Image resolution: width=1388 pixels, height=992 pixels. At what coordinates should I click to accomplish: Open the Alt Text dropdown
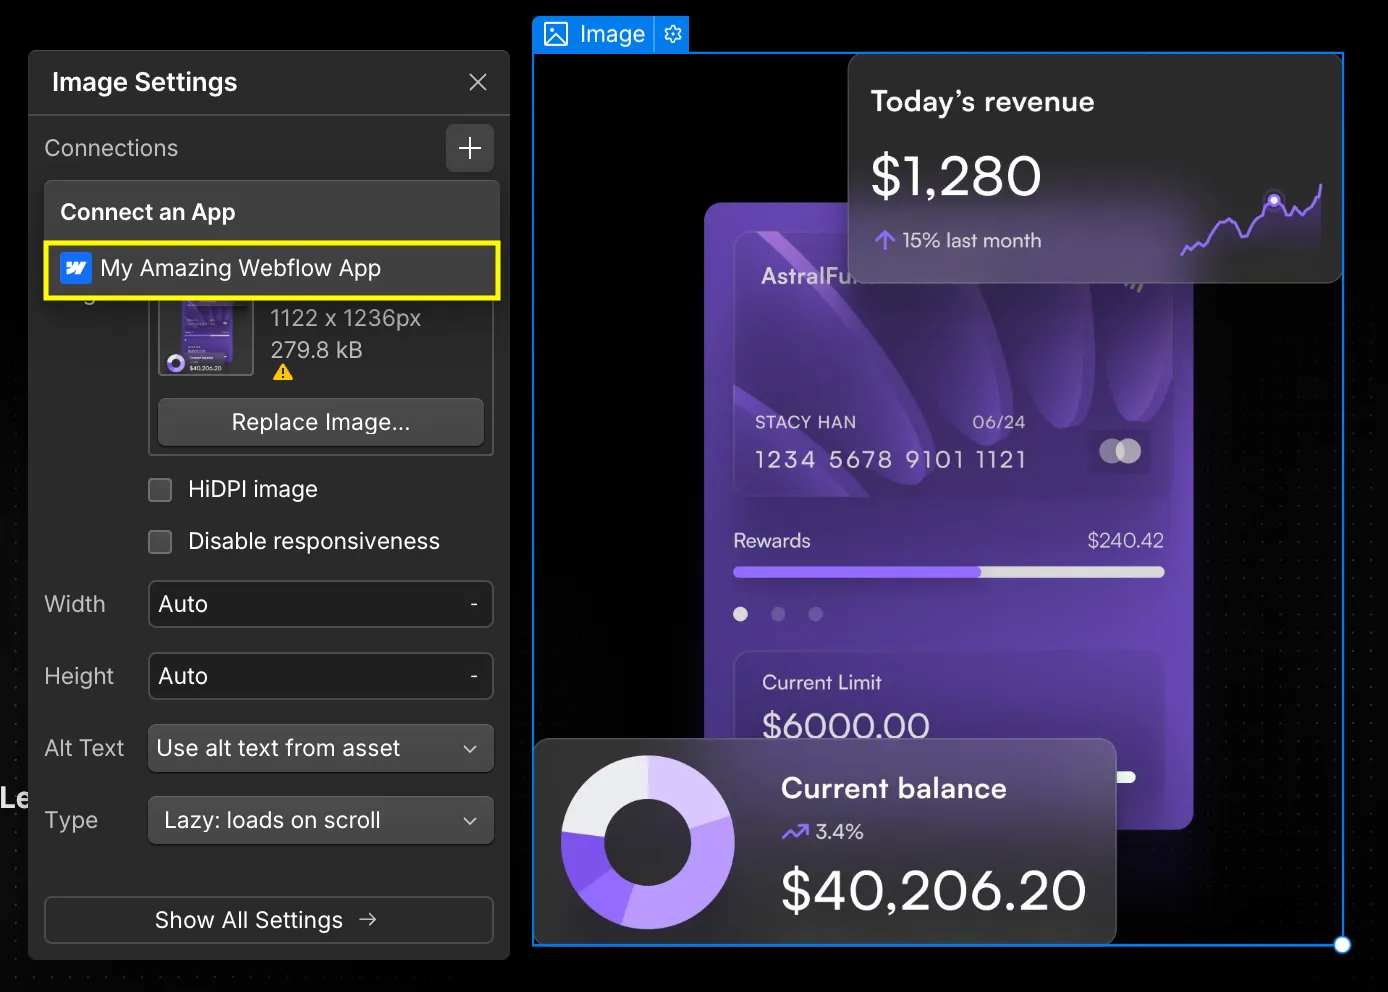tap(321, 748)
